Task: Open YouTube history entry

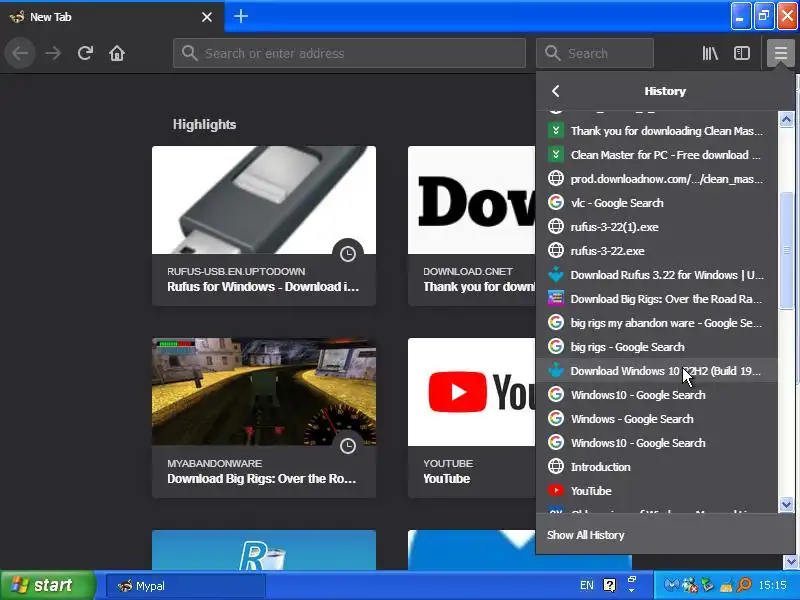Action: [x=657, y=491]
